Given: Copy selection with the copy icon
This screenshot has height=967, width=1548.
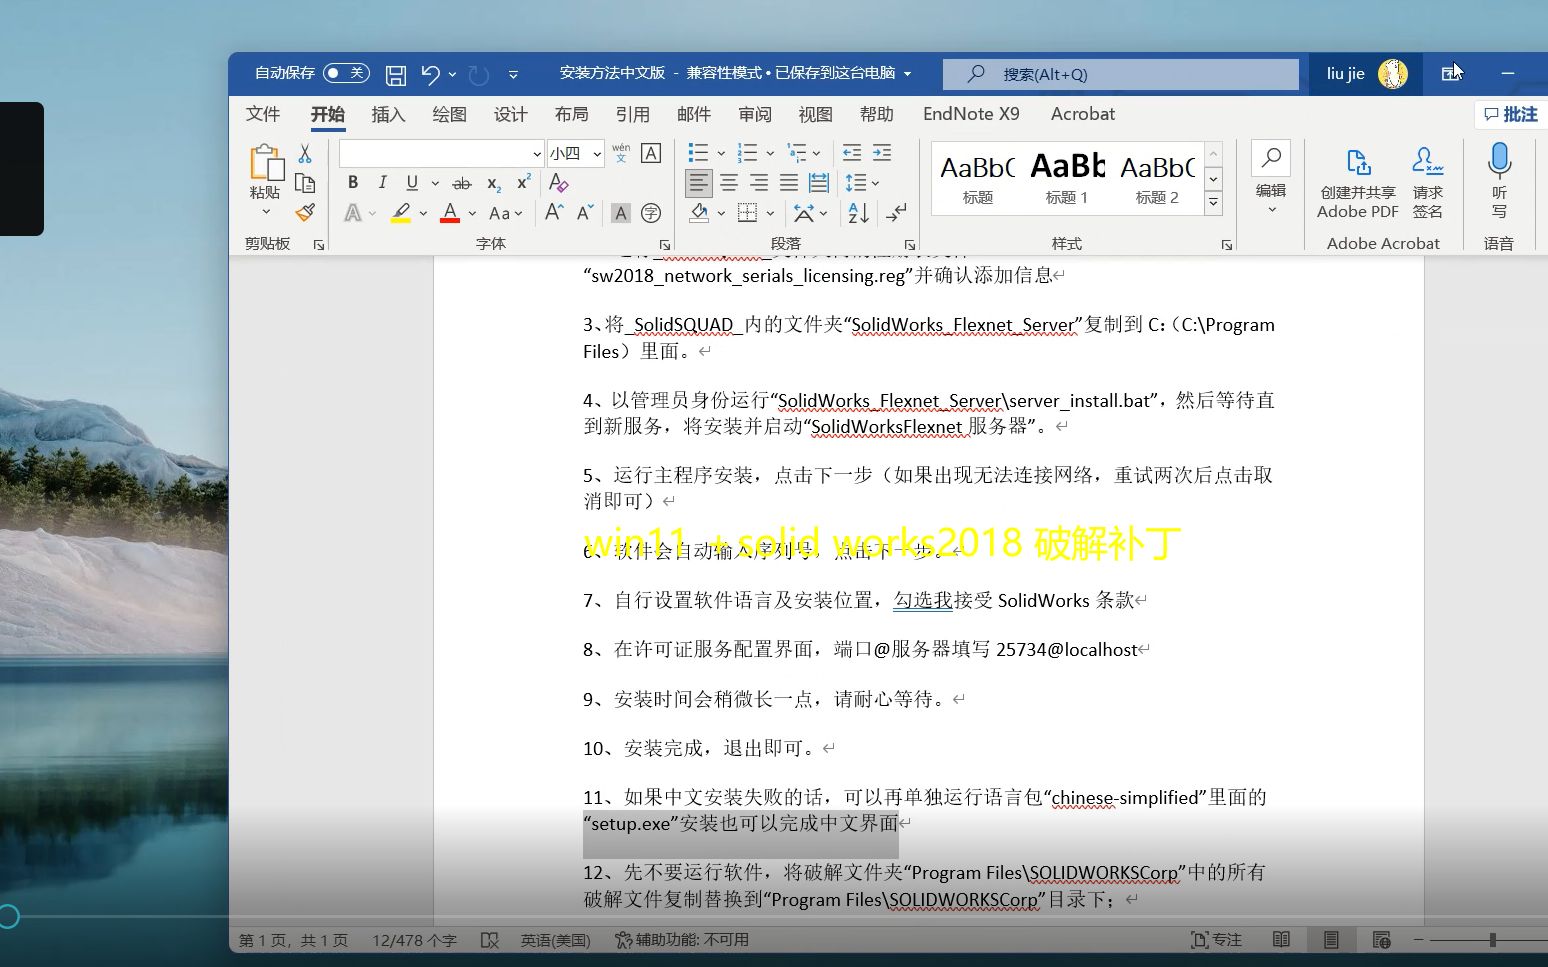Looking at the screenshot, I should pyautogui.click(x=305, y=183).
